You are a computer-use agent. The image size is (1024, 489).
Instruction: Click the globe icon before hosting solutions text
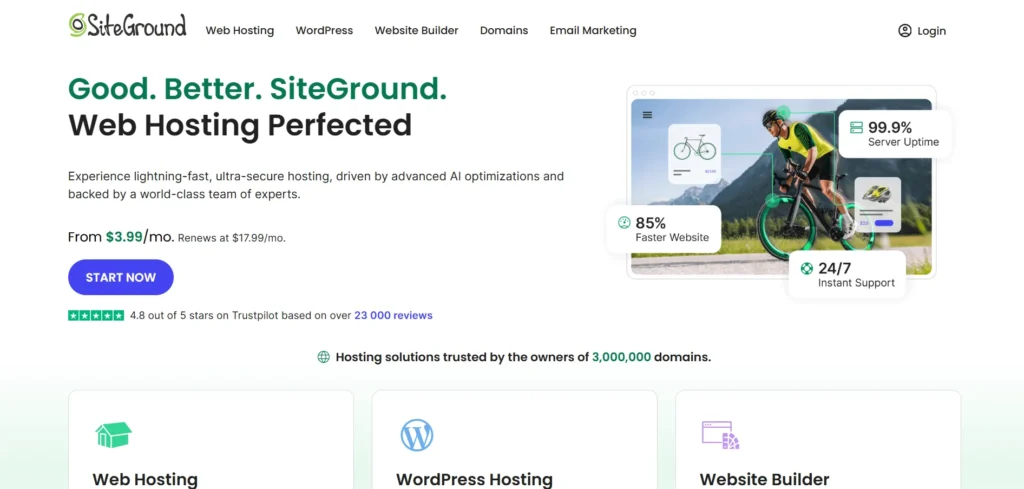tap(323, 357)
